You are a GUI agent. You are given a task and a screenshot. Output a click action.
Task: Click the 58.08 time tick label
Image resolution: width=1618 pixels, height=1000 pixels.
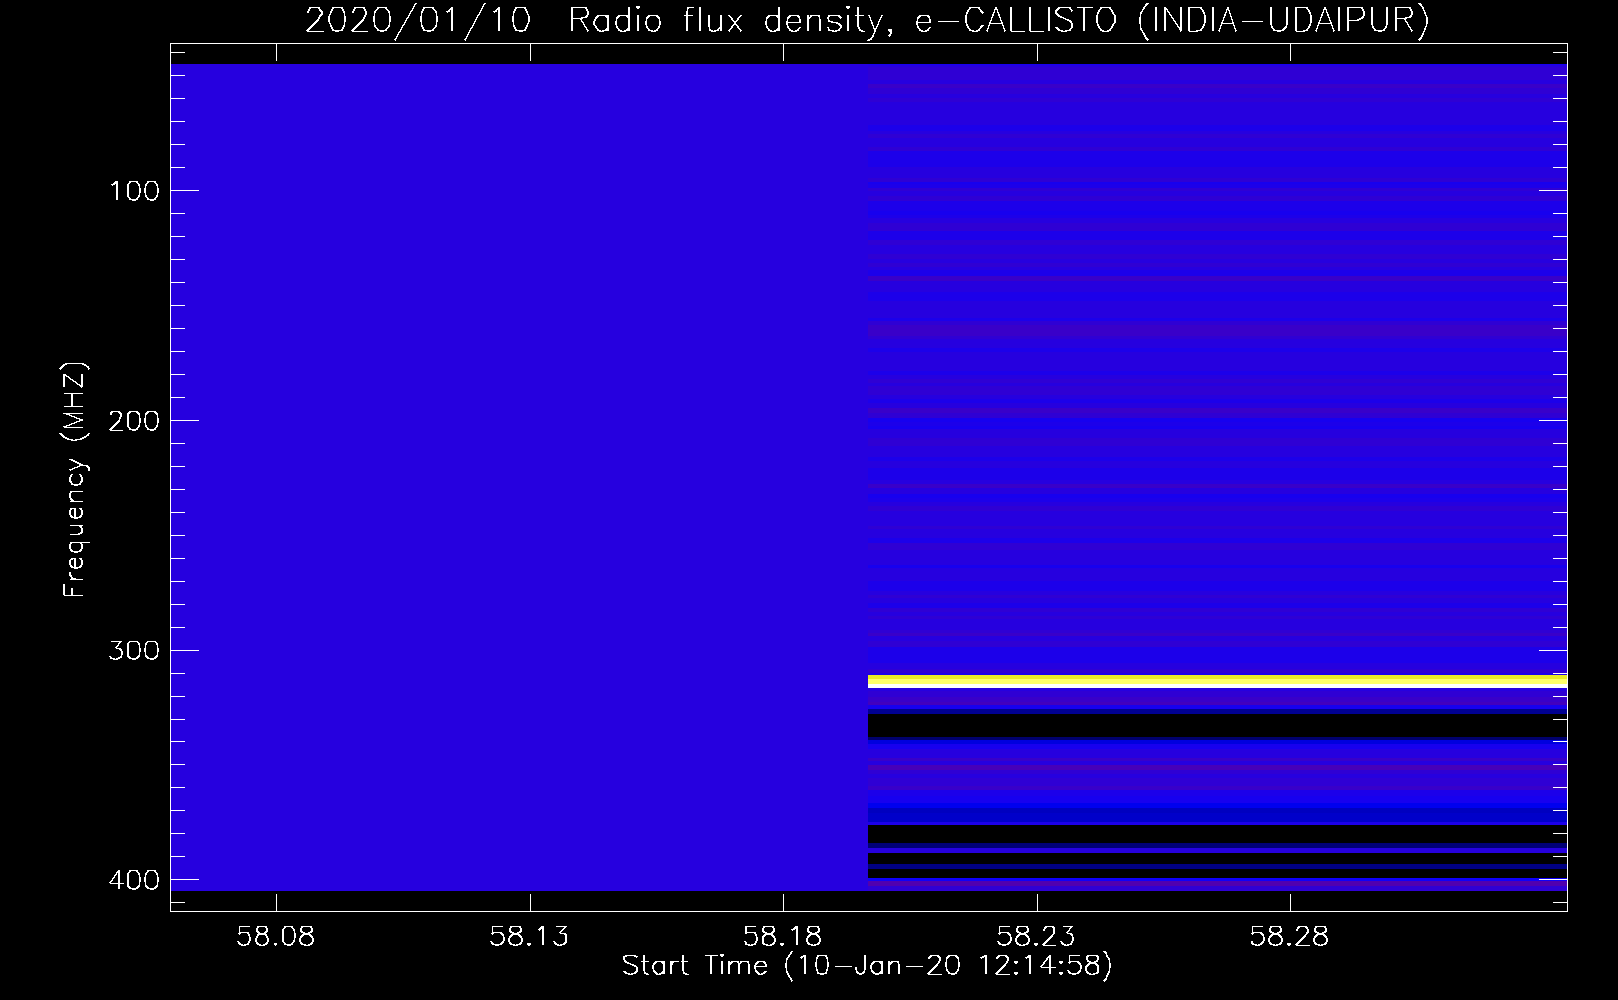pos(275,936)
